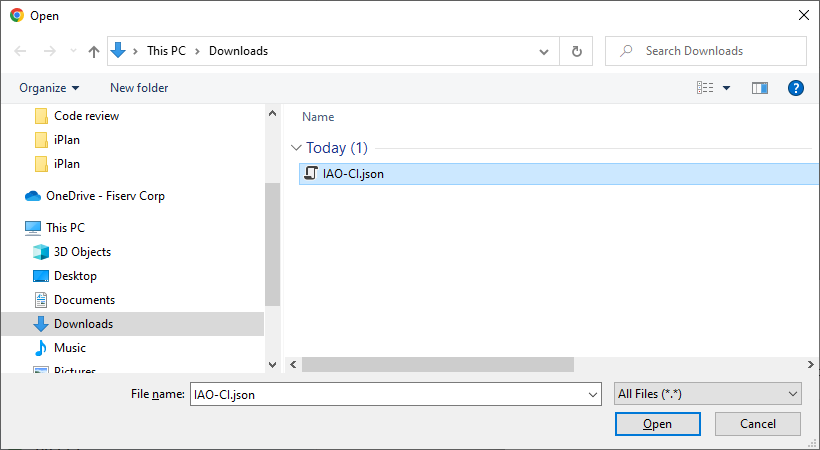The width and height of the screenshot is (820, 450).
Task: Click the Music note icon
Action: [x=41, y=348]
